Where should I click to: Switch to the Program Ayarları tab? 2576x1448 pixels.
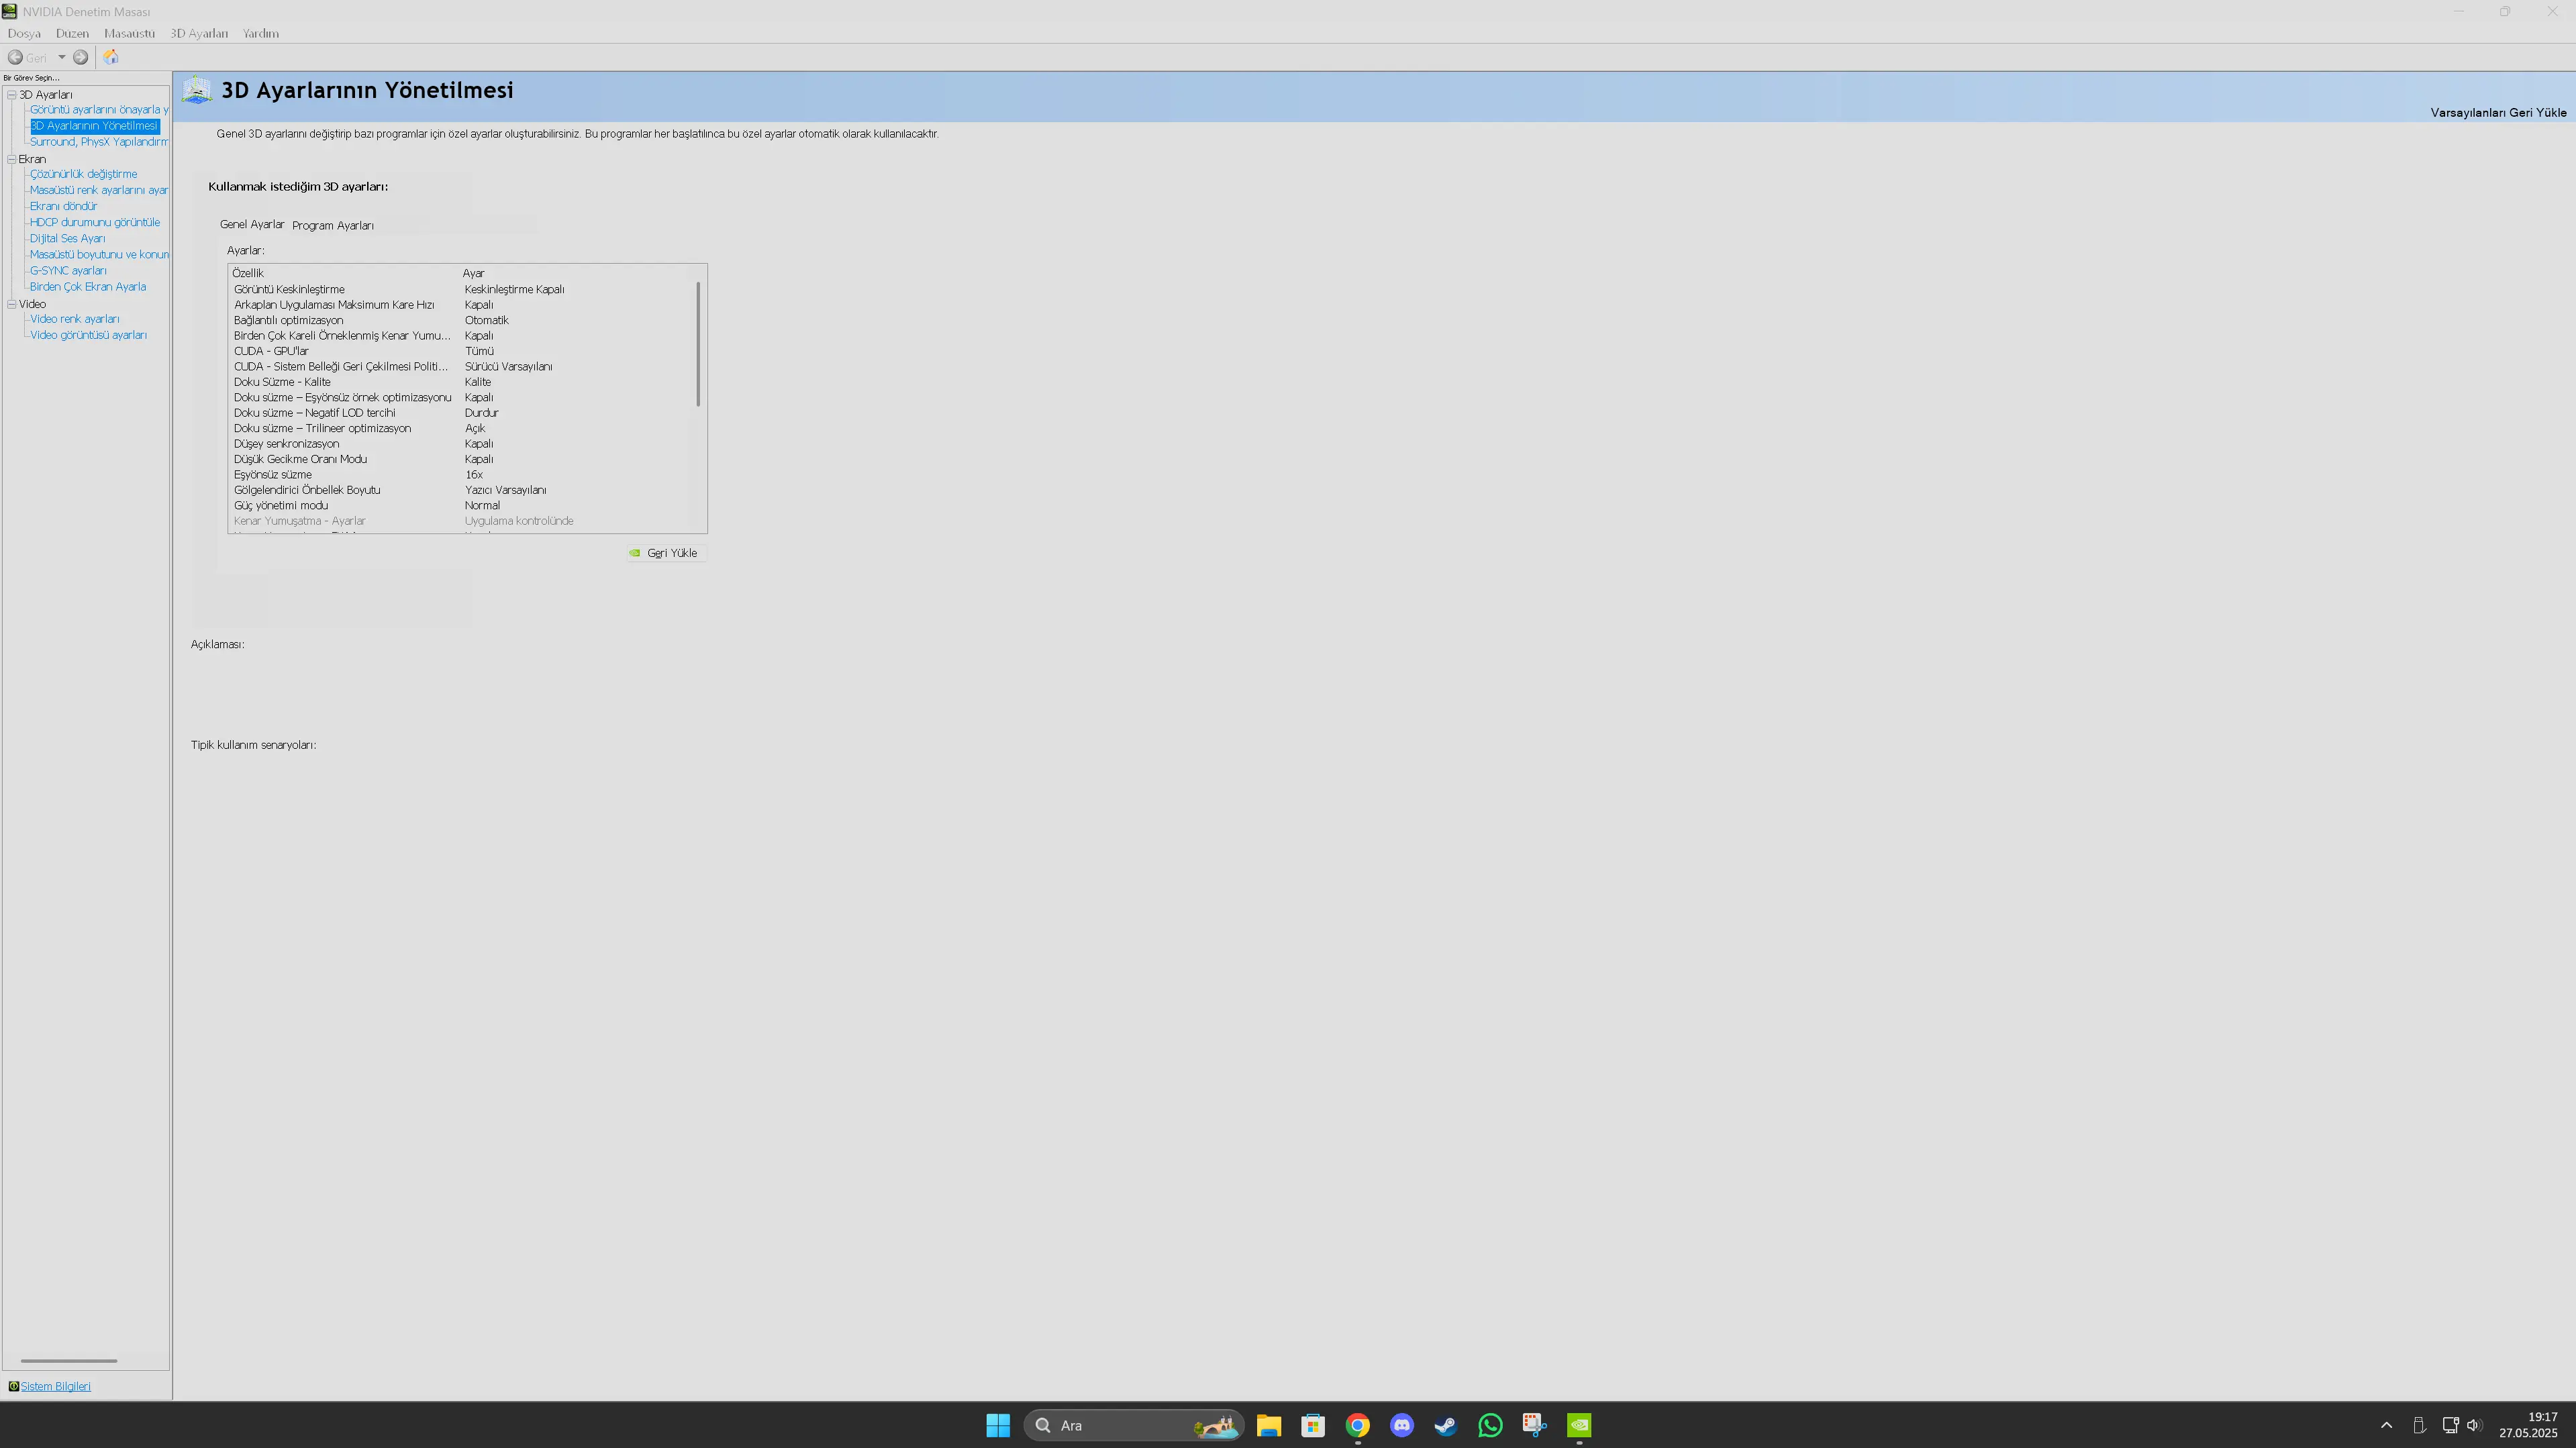(x=333, y=226)
